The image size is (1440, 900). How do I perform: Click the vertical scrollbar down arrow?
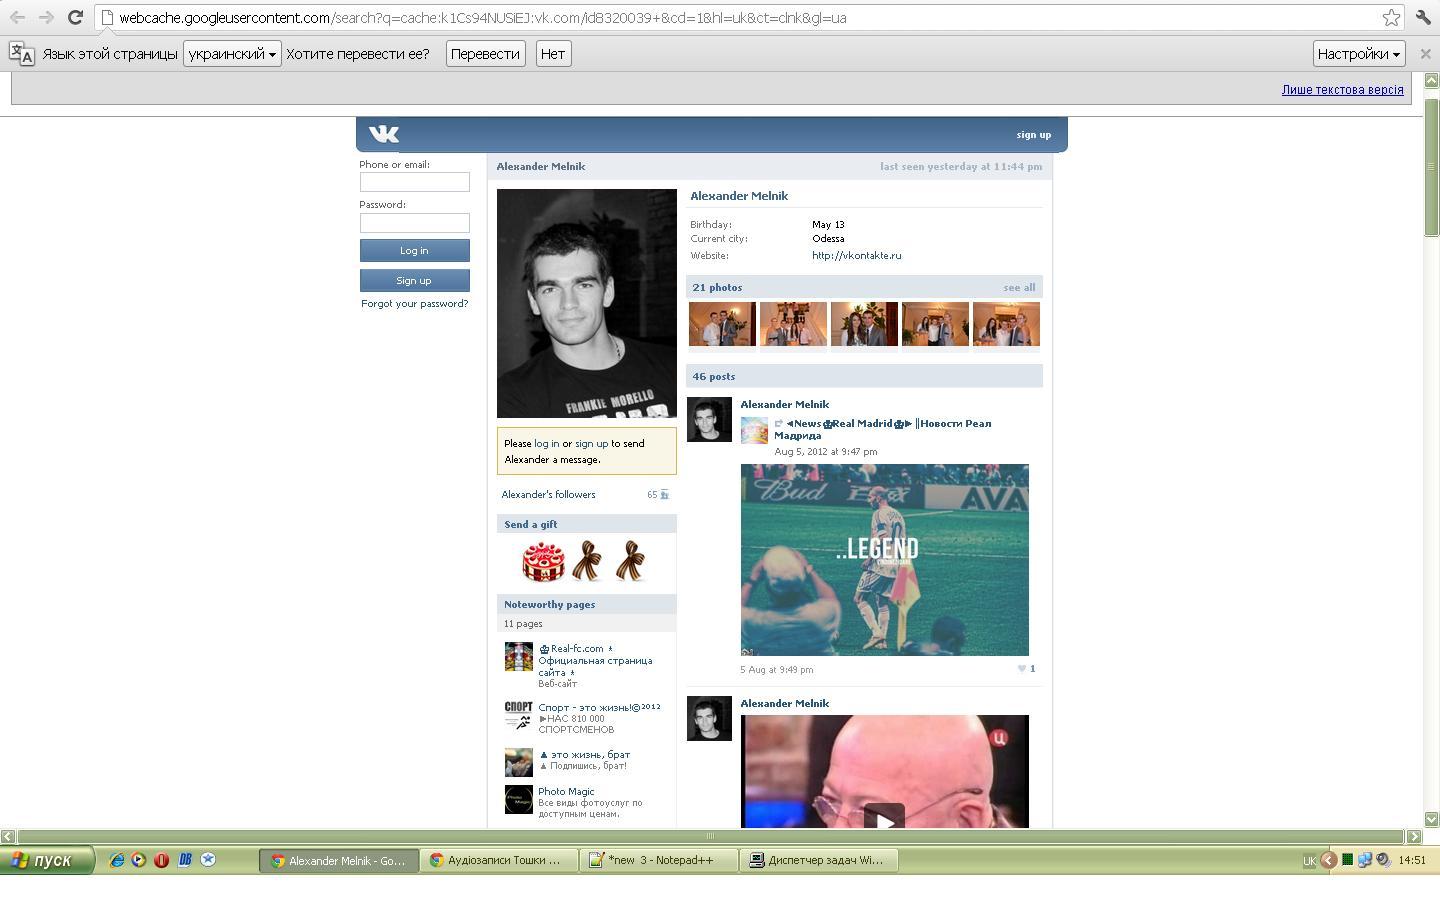tap(1431, 819)
